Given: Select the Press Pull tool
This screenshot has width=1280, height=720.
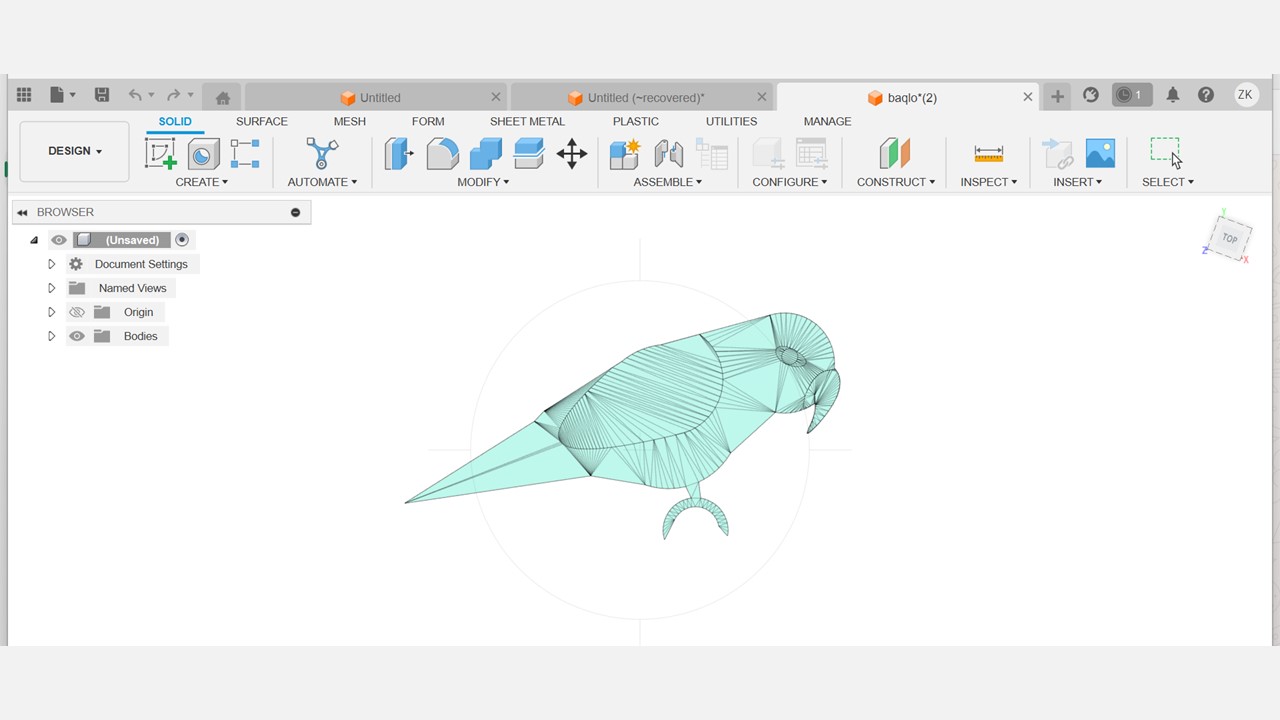Looking at the screenshot, I should [x=399, y=153].
